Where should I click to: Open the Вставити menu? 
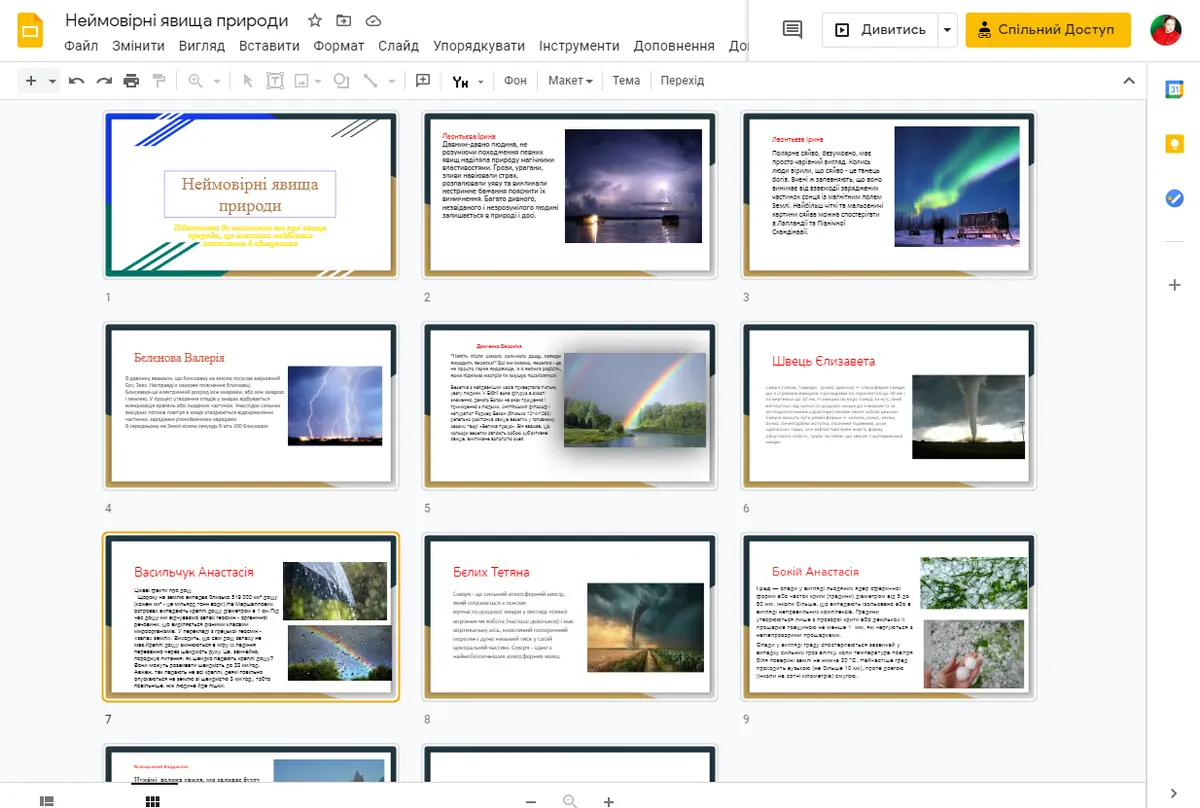(x=269, y=46)
